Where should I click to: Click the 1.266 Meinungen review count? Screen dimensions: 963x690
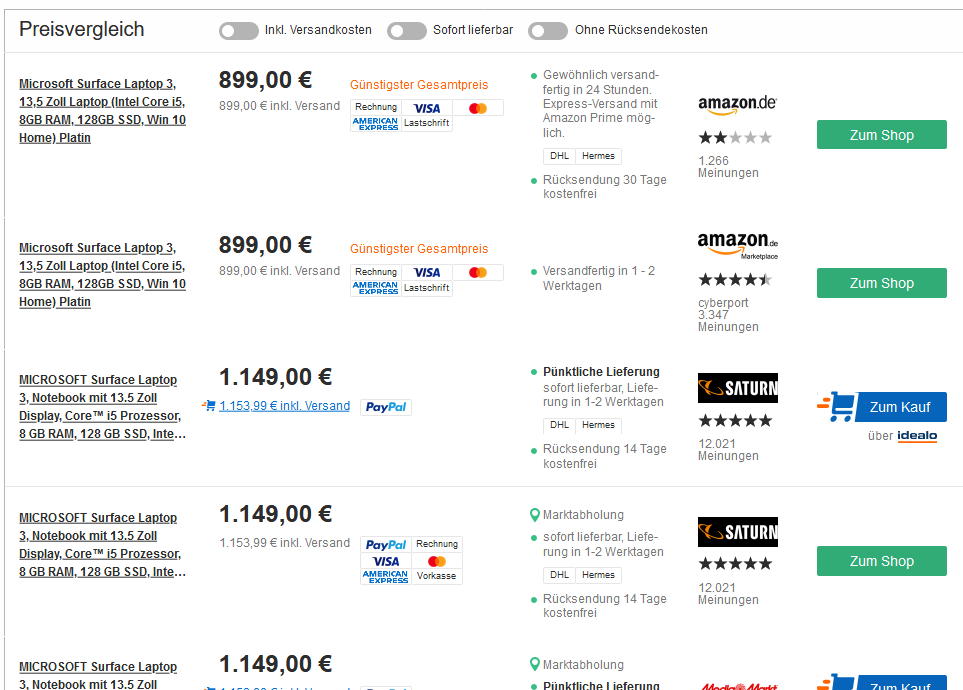pos(728,167)
